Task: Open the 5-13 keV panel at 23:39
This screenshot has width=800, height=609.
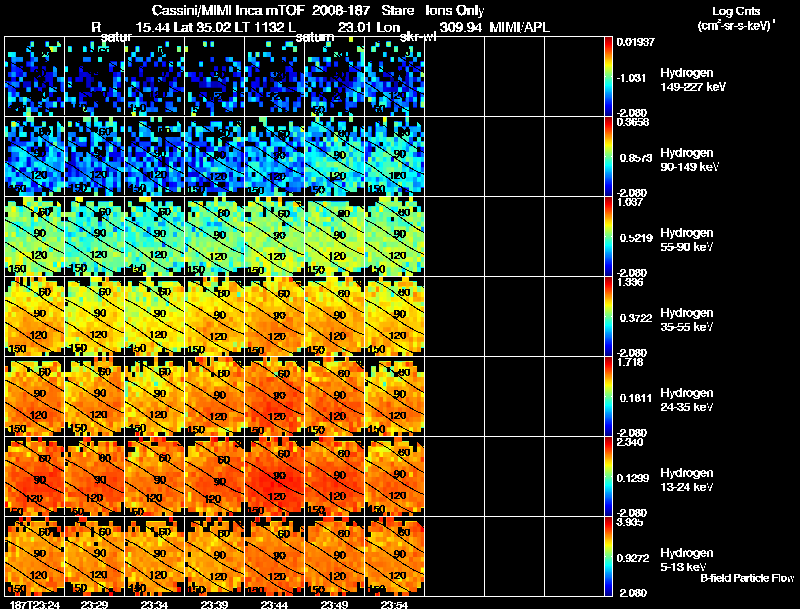Action: (x=214, y=556)
